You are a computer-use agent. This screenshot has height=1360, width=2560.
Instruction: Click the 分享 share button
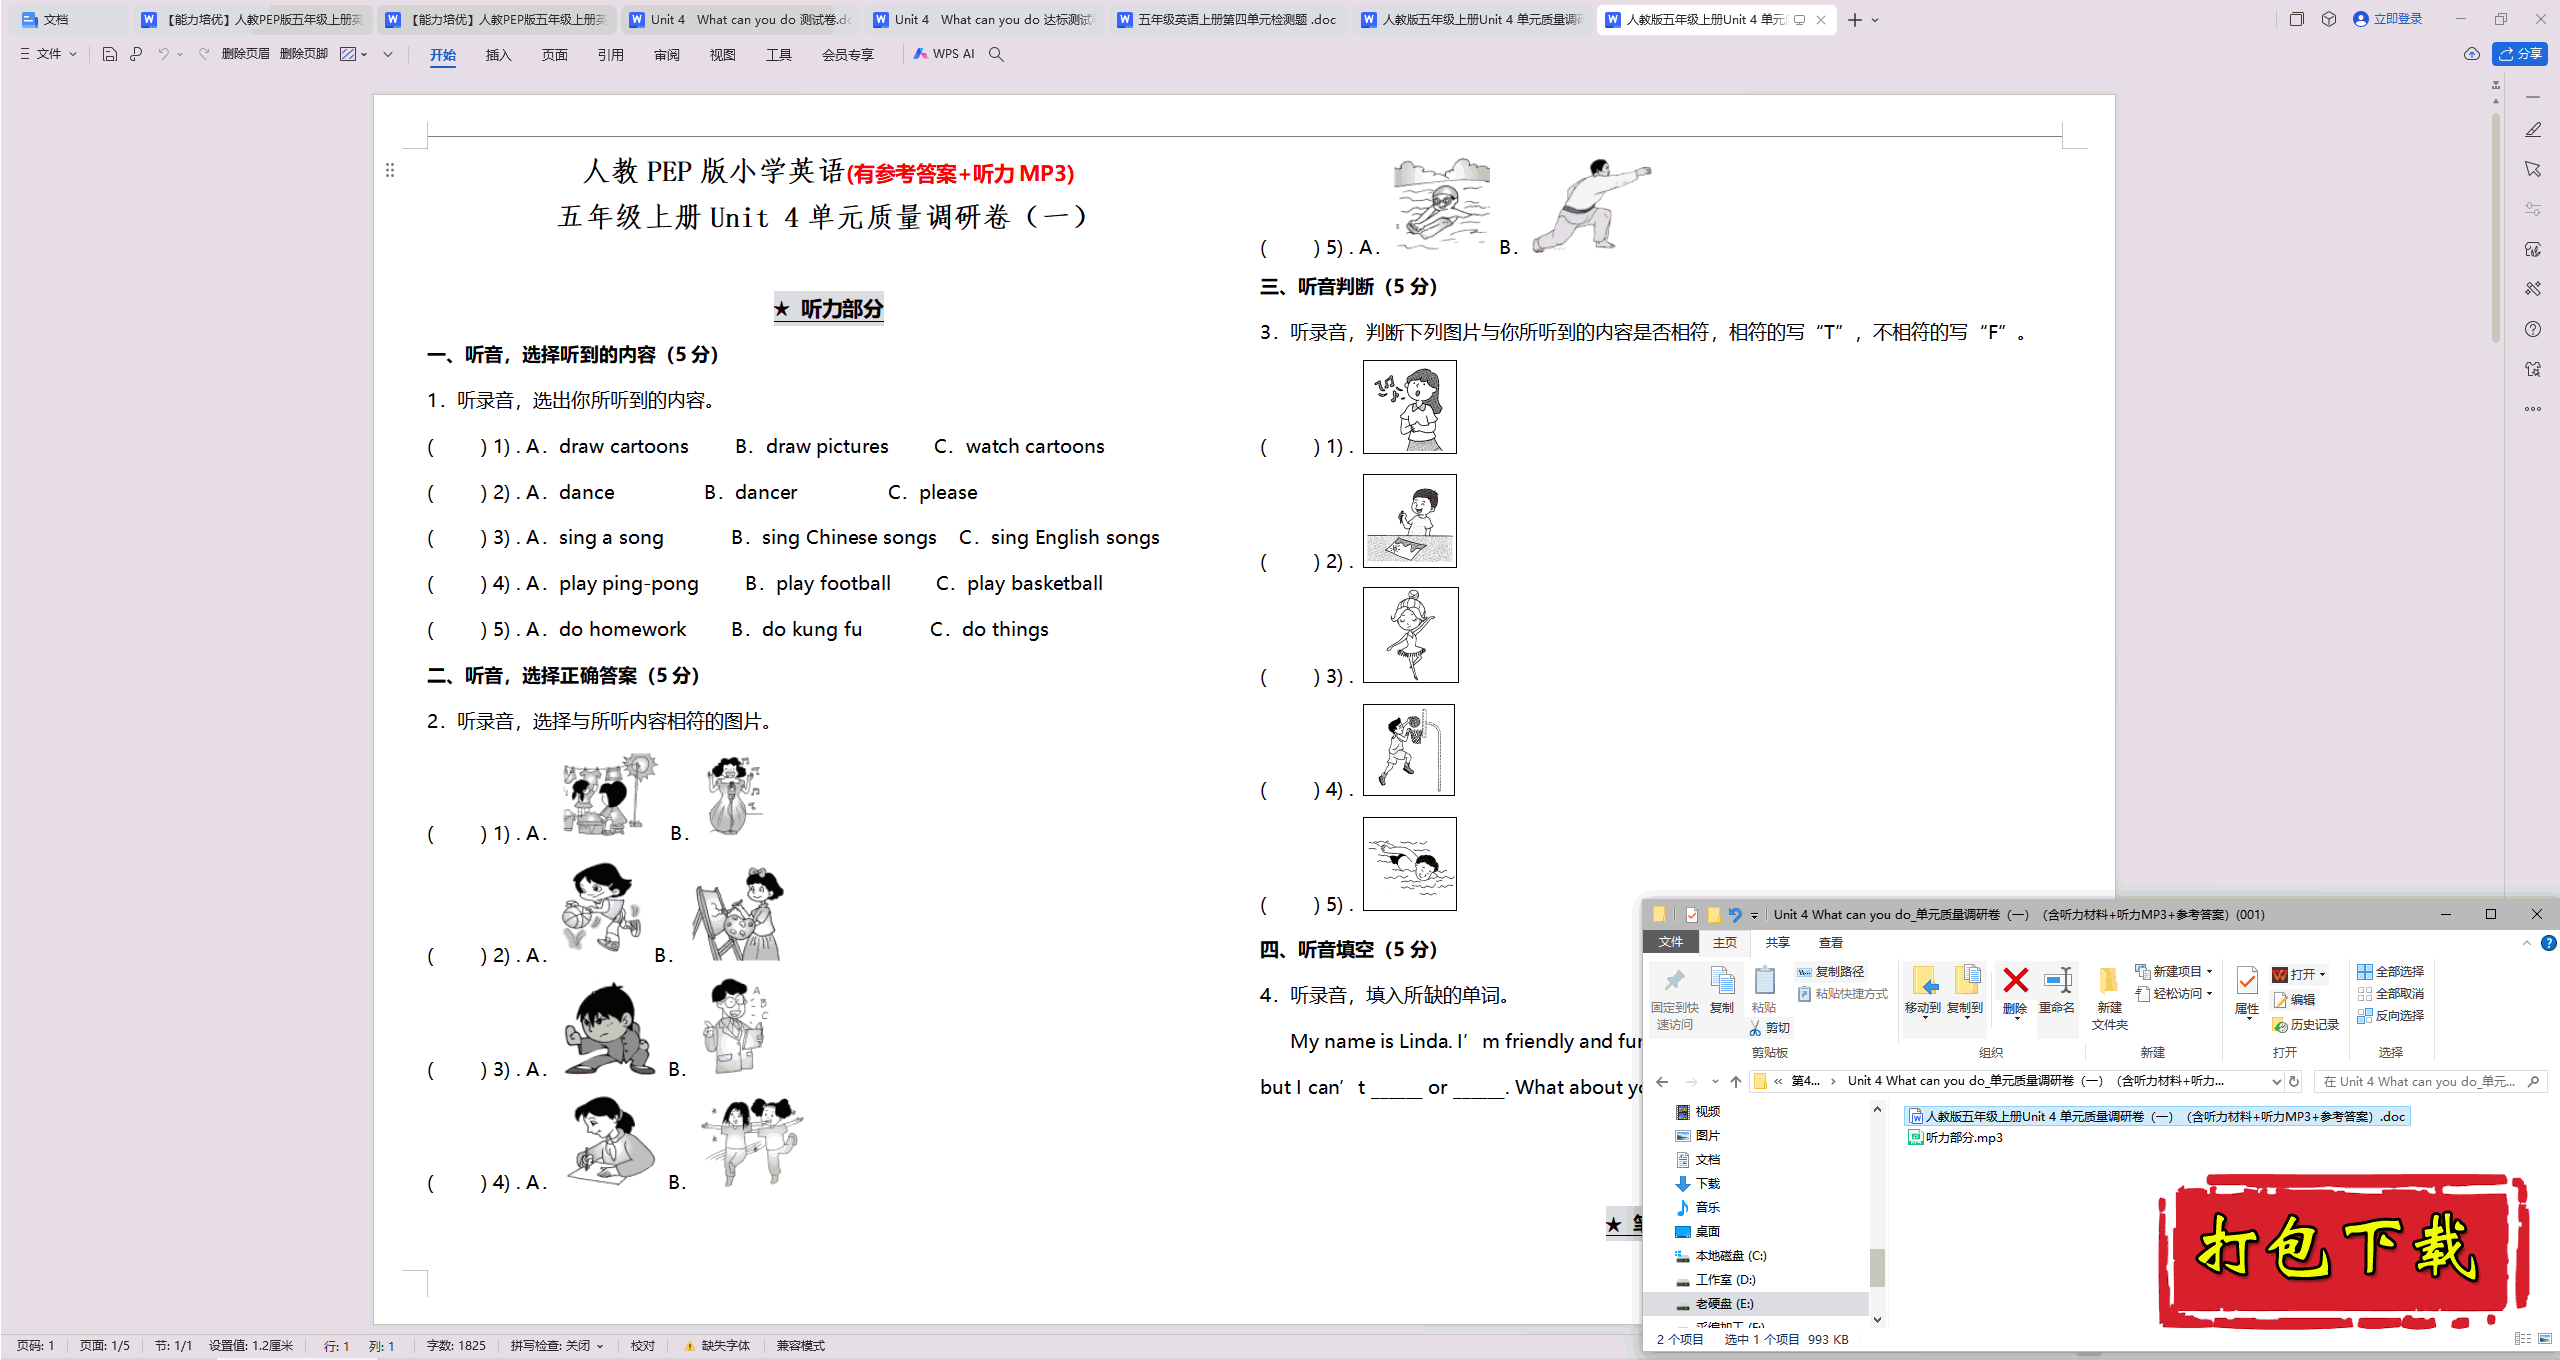point(2521,54)
